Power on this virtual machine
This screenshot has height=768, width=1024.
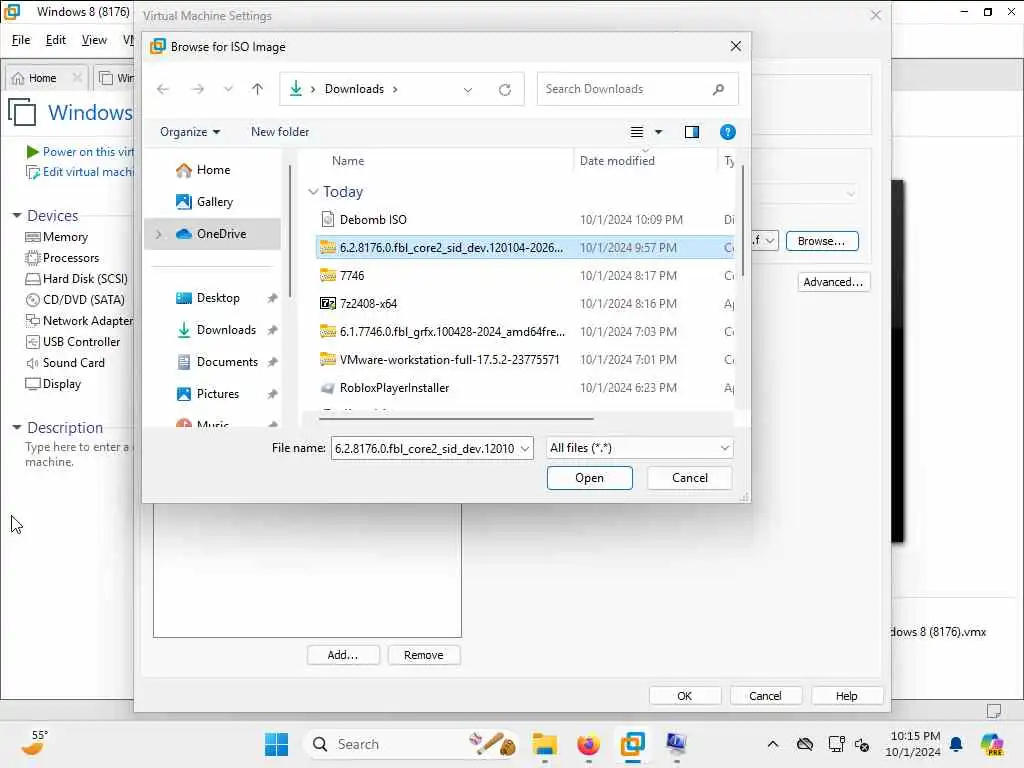pyautogui.click(x=80, y=152)
